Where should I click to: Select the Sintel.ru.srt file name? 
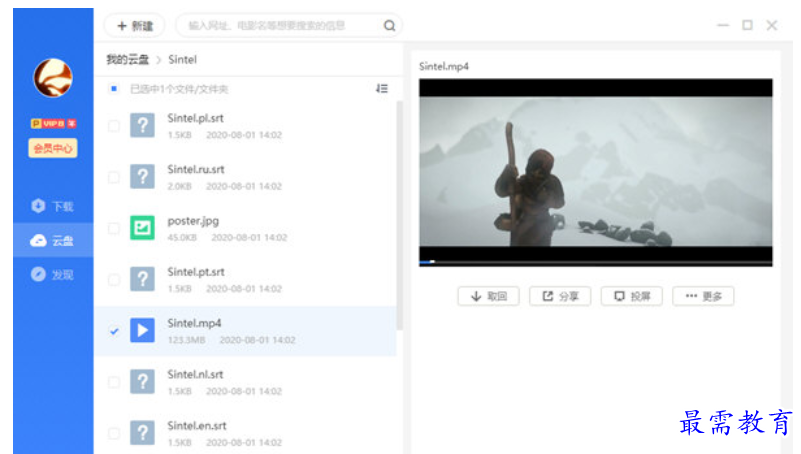[x=196, y=169]
